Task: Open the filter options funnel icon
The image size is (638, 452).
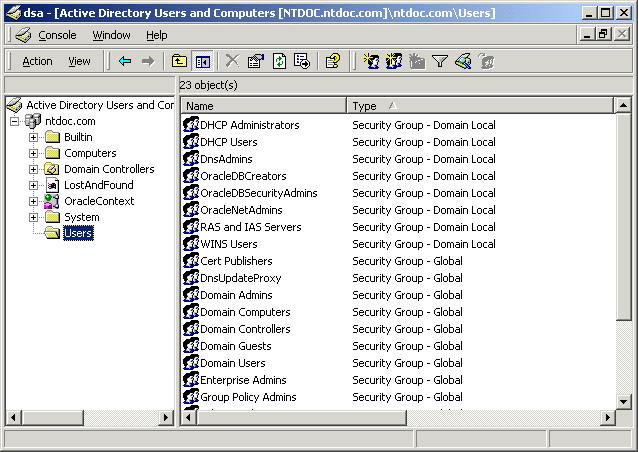Action: [440, 61]
